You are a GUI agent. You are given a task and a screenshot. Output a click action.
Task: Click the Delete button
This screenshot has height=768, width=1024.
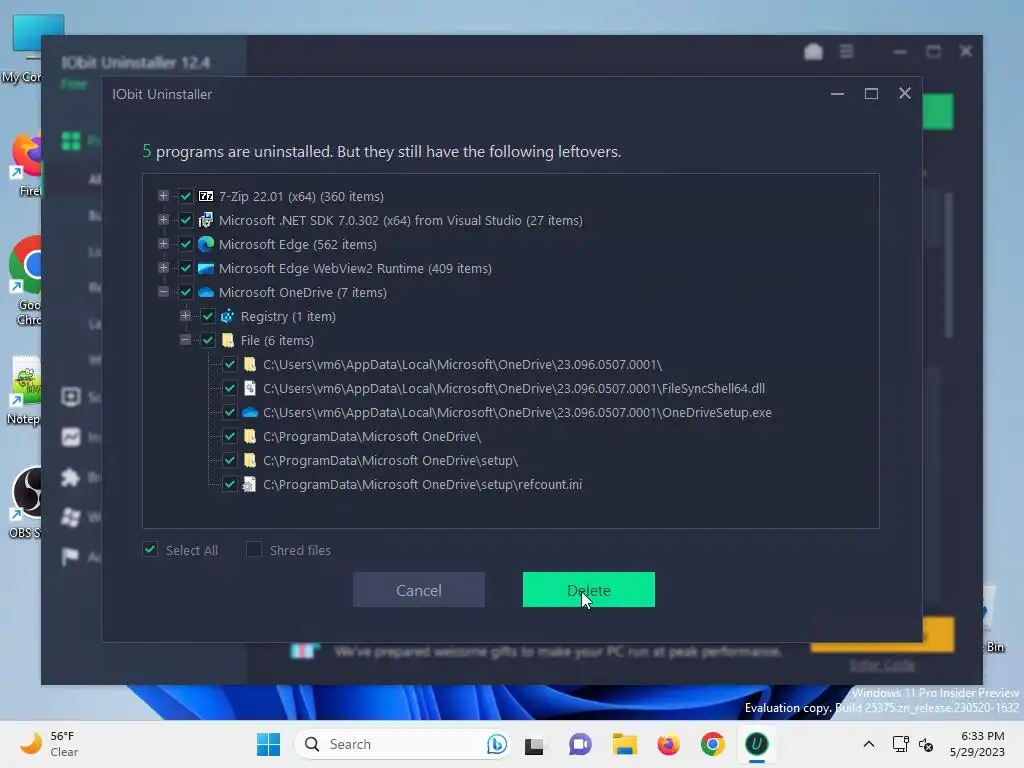(588, 590)
